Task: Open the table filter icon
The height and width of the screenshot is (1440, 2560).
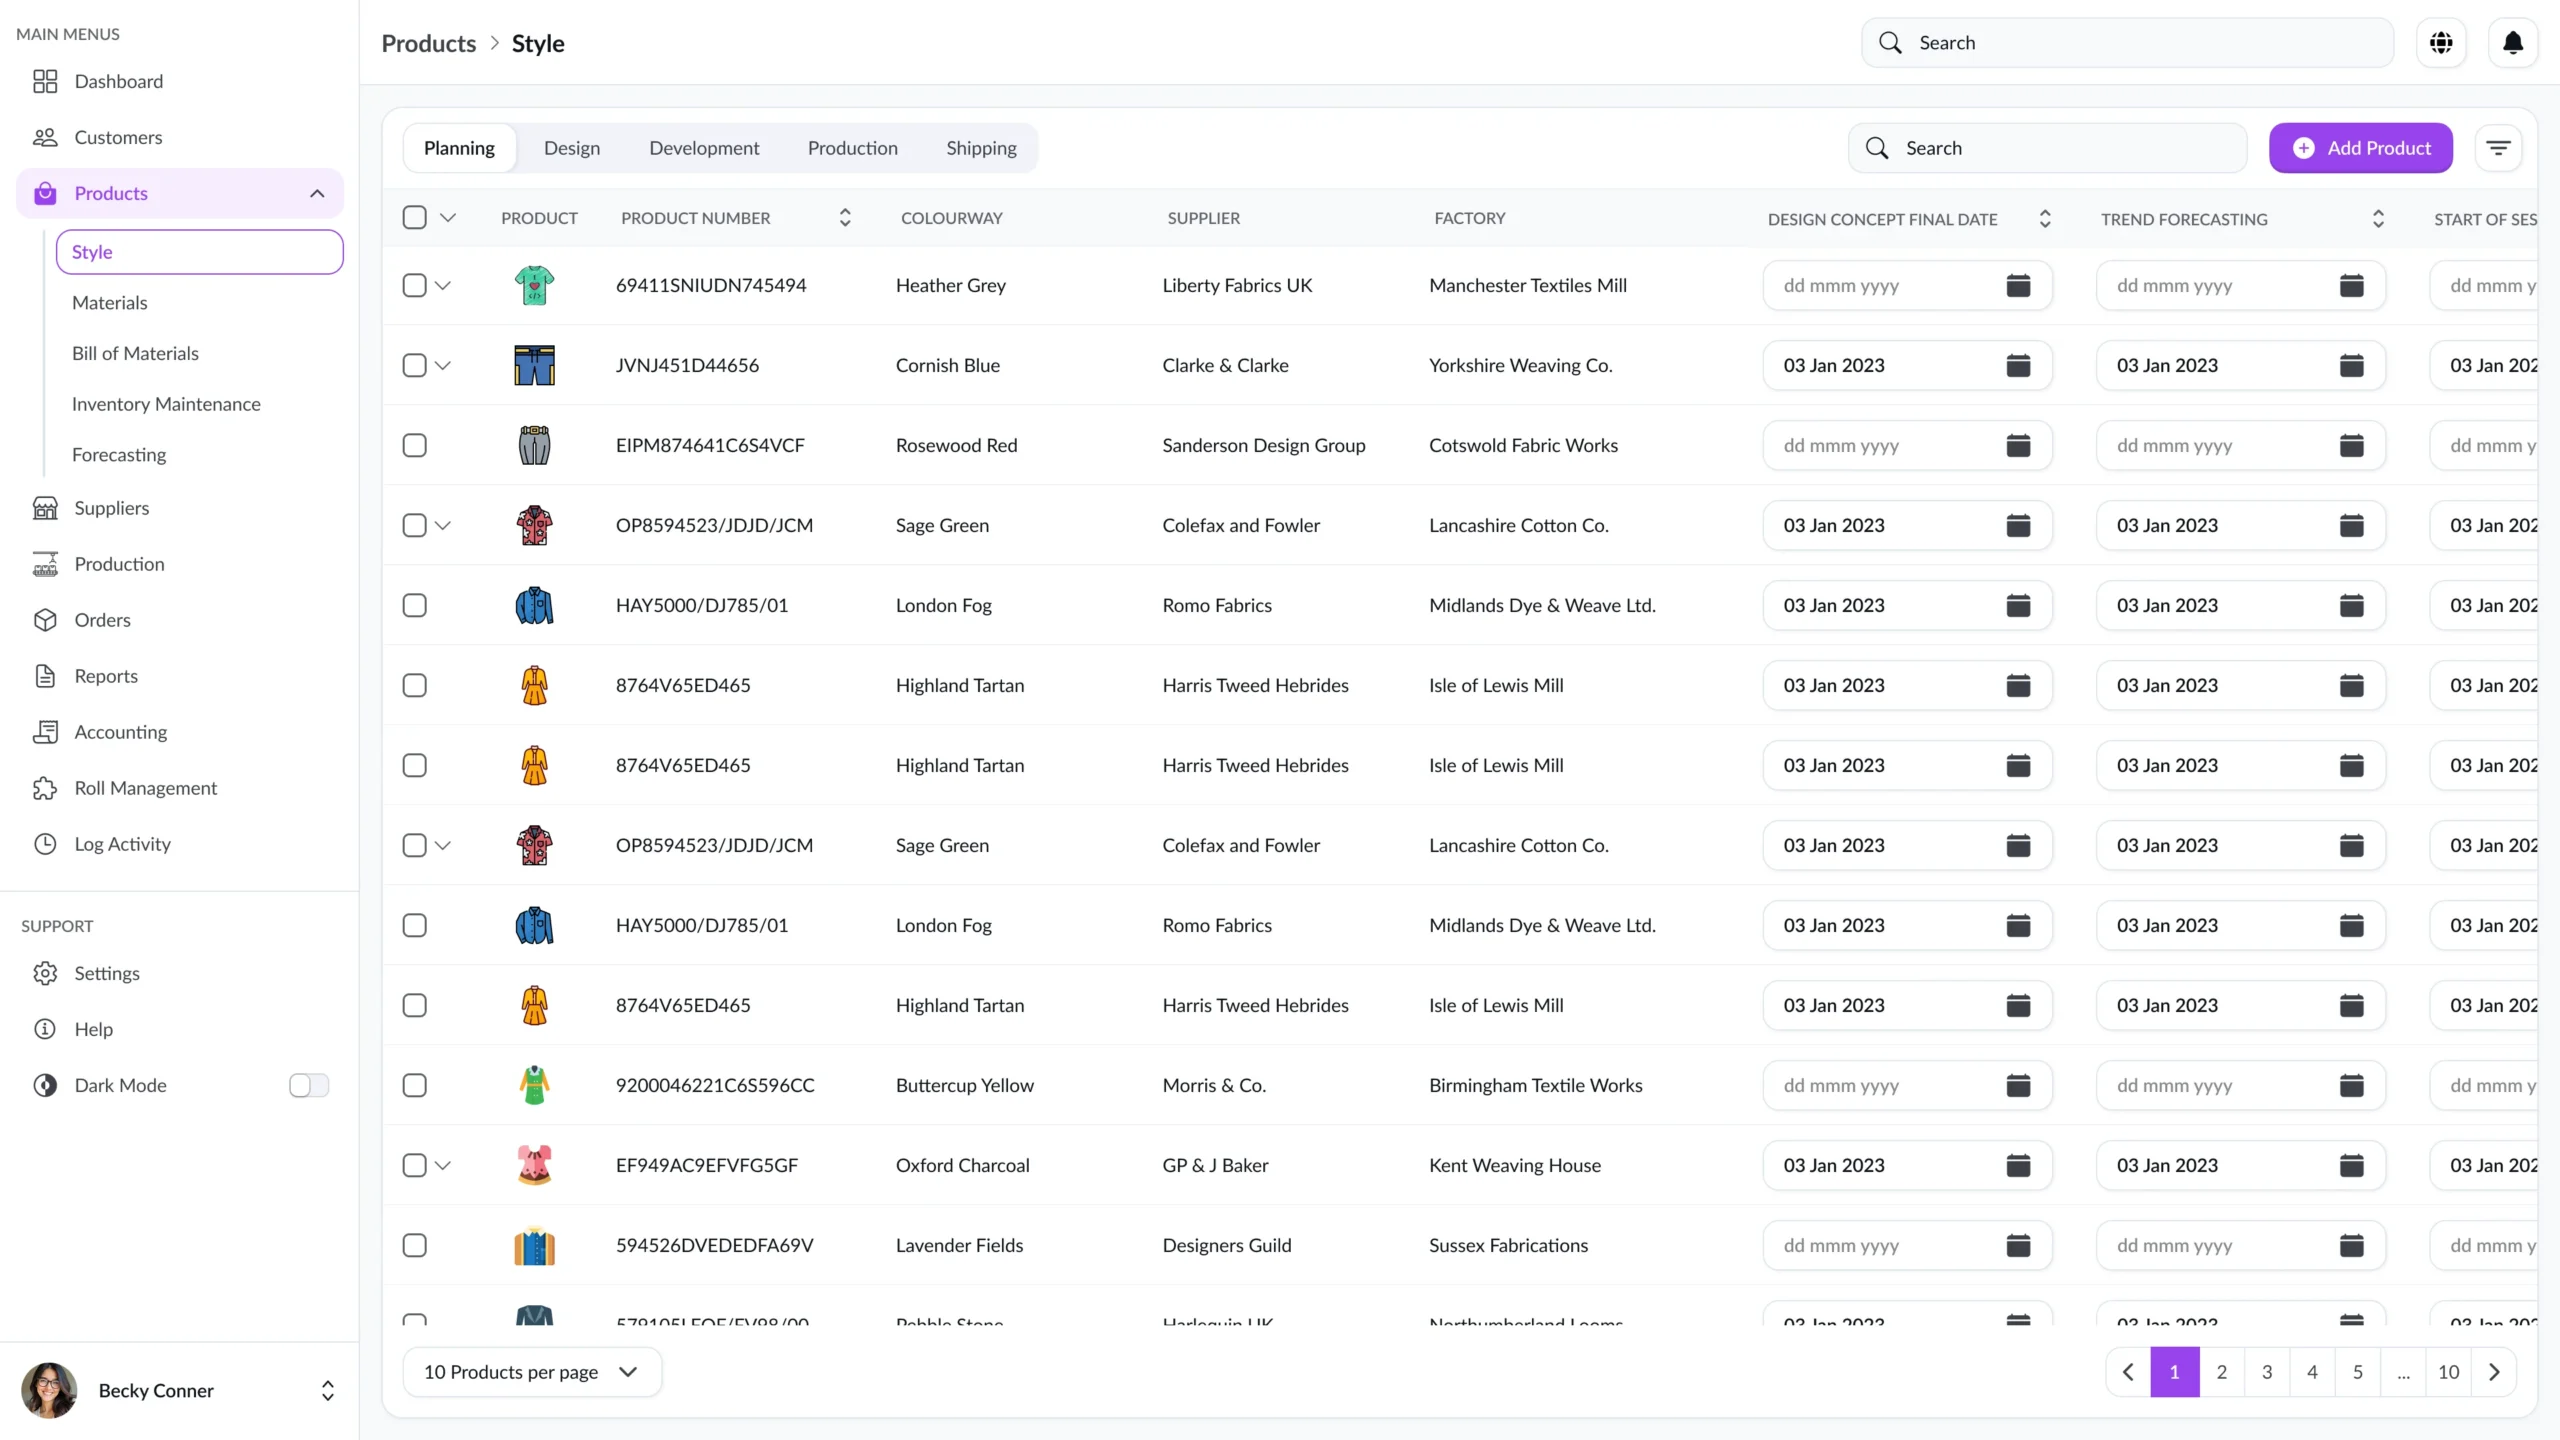Action: [2498, 148]
